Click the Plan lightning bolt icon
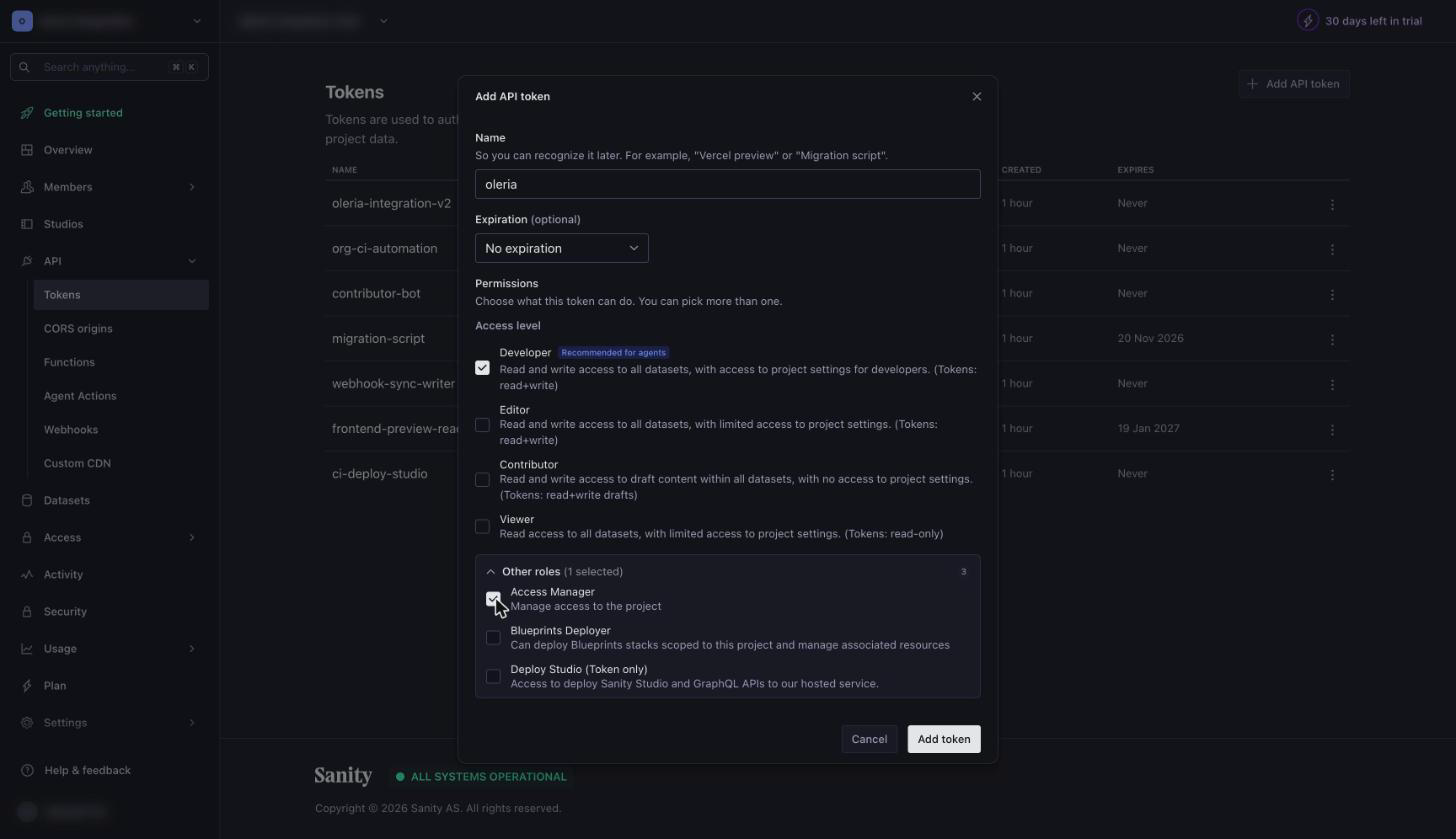The height and width of the screenshot is (839, 1456). [27, 686]
